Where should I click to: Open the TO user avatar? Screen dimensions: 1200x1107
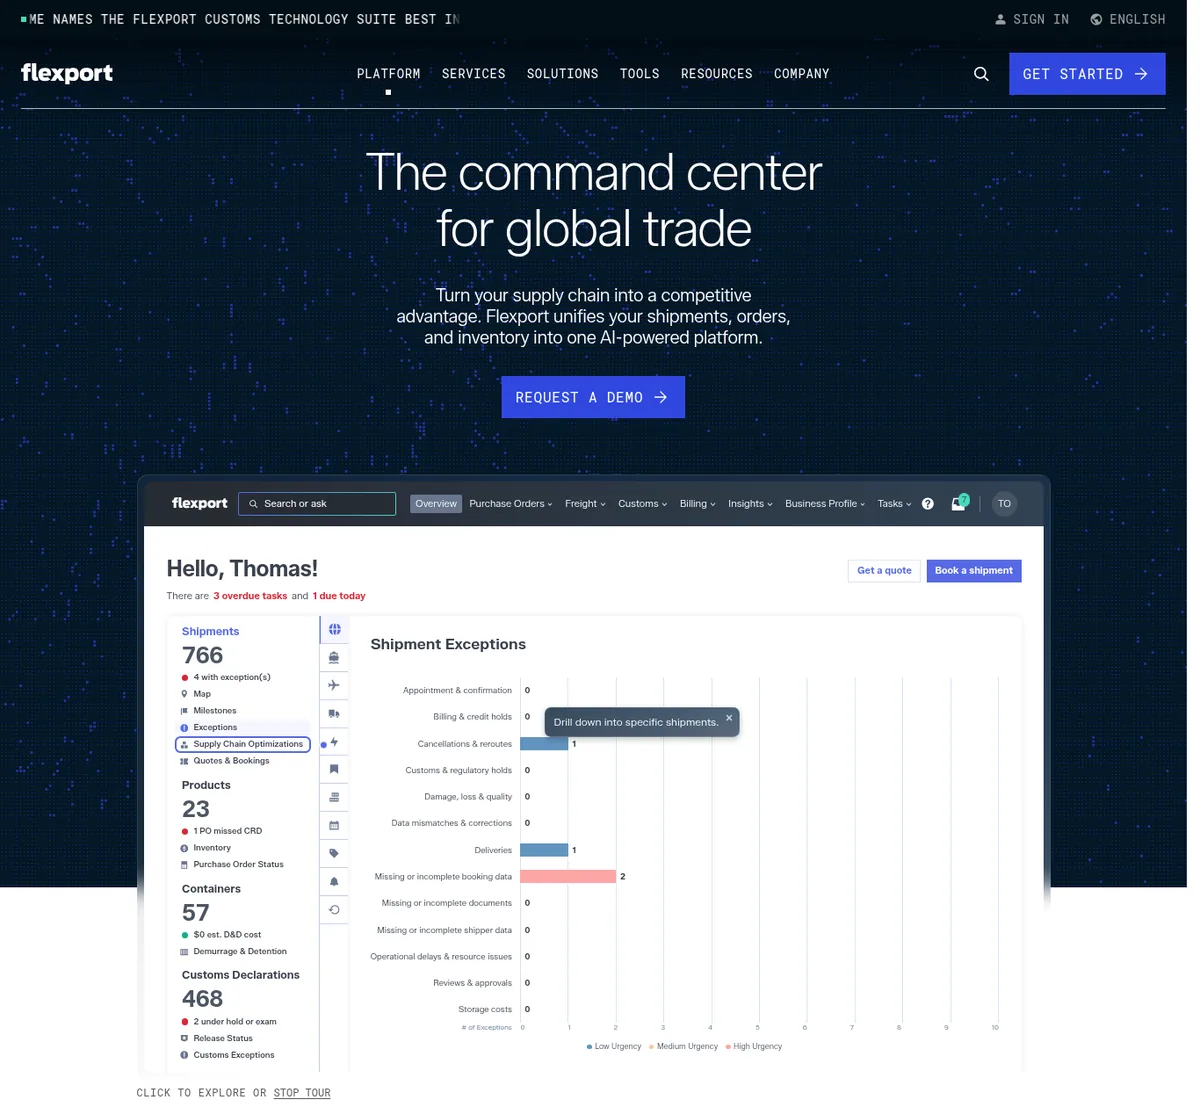[x=1004, y=504]
